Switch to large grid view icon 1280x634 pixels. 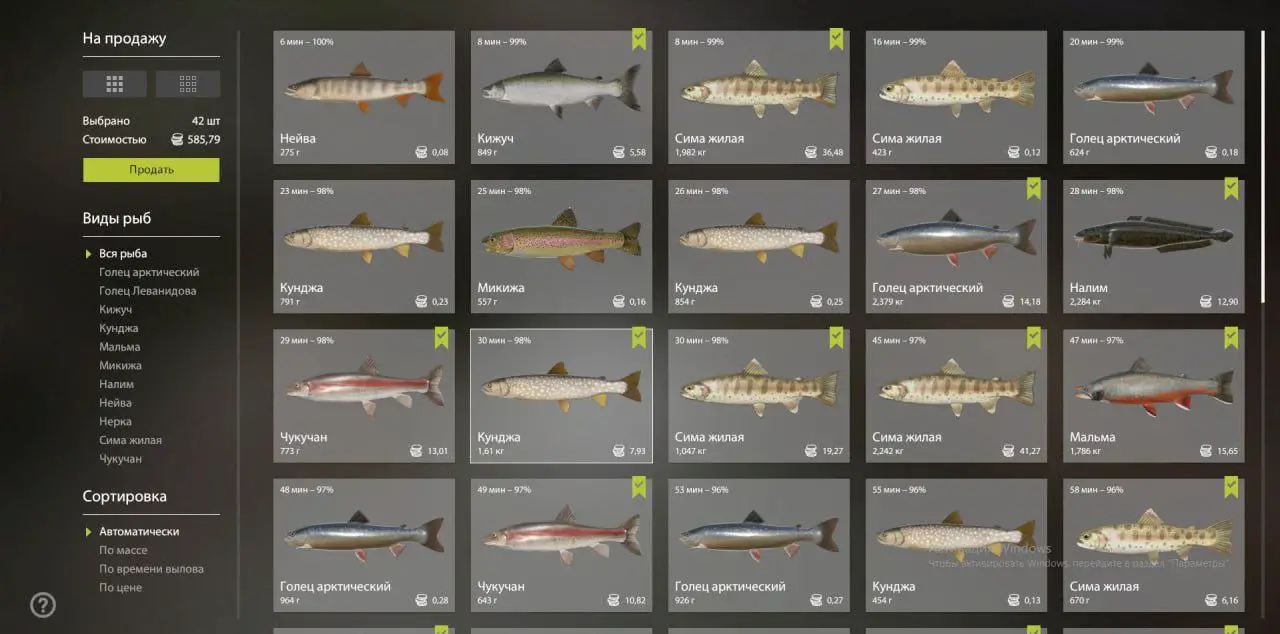114,84
